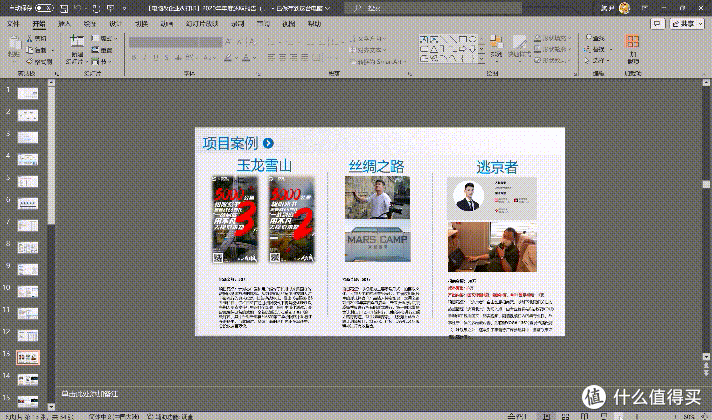Click the Copy button
The image size is (712, 420).
pyautogui.click(x=36, y=50)
